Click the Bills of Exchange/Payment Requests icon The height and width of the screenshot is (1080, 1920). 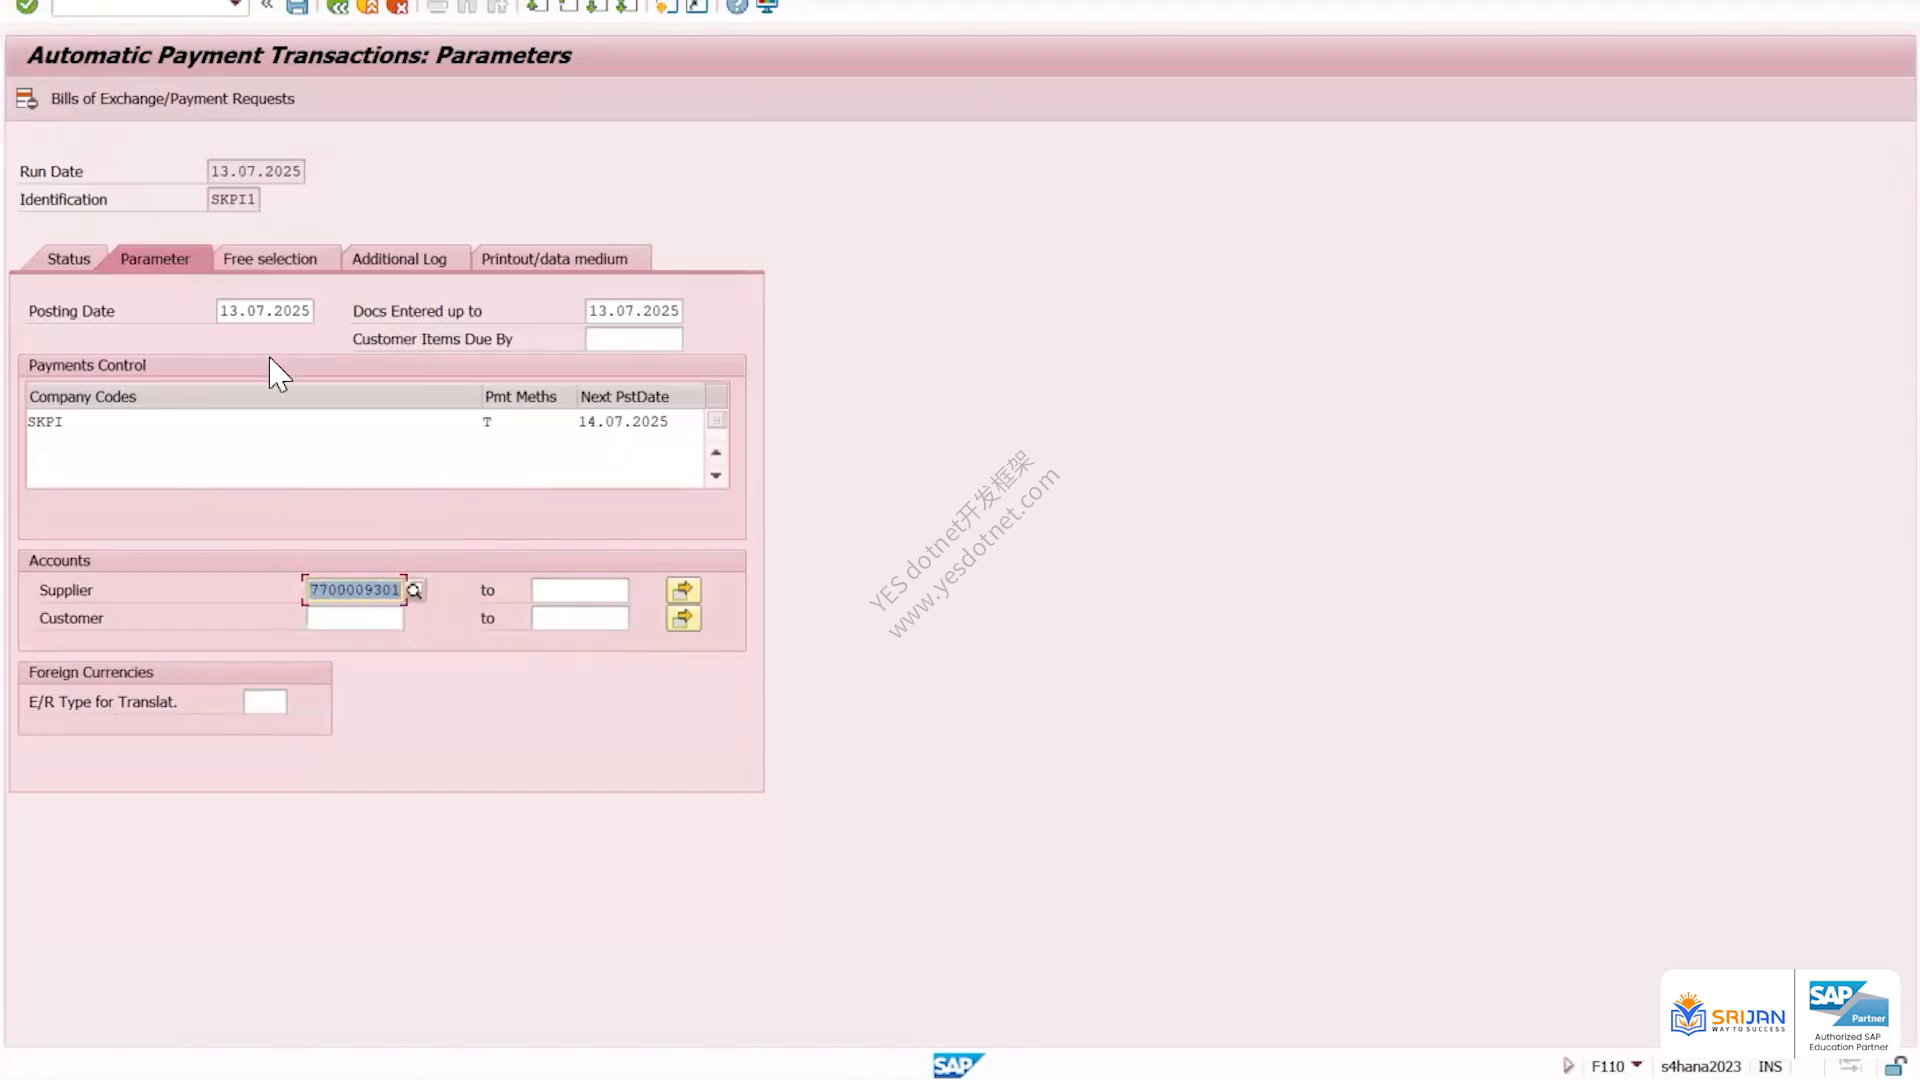pyautogui.click(x=27, y=99)
